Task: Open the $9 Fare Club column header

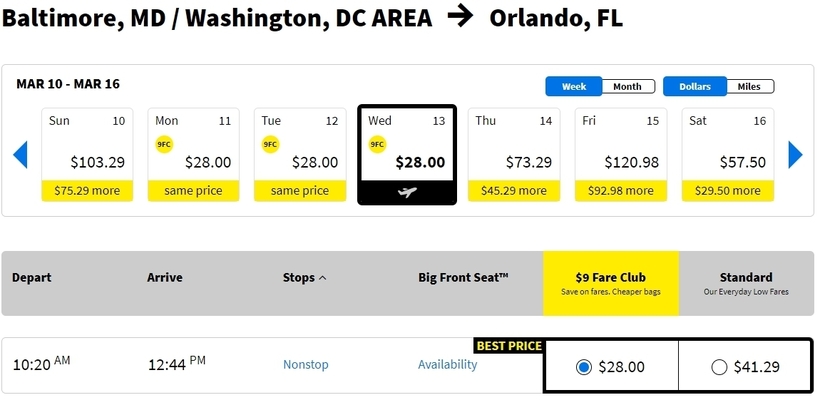Action: 611,283
